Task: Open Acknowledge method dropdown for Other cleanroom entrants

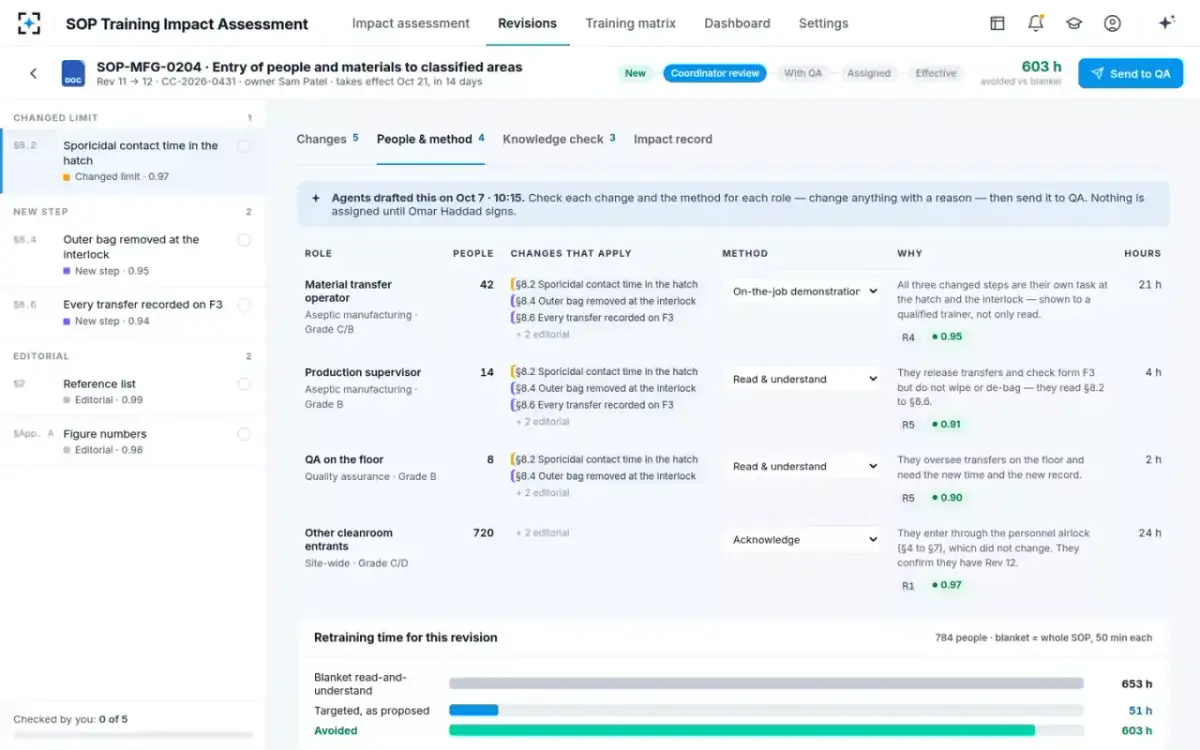Action: click(804, 540)
